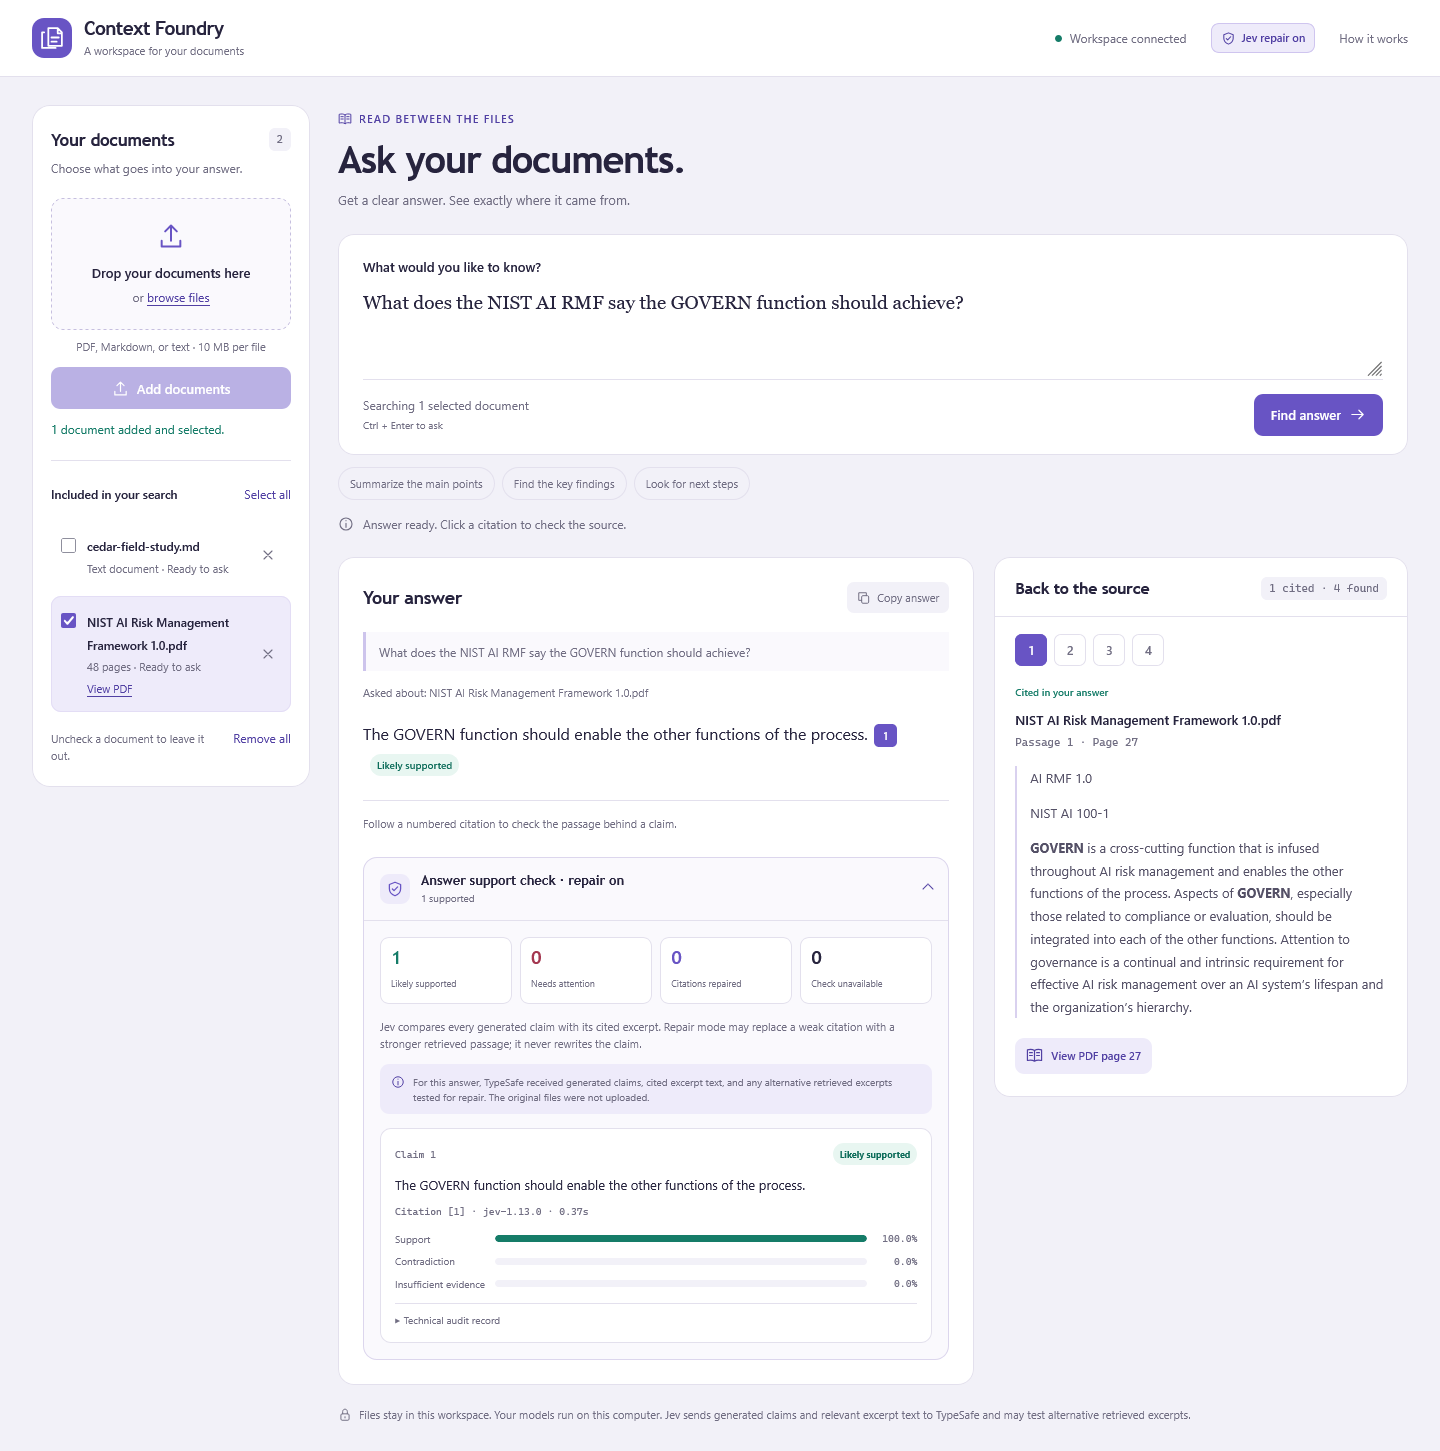This screenshot has width=1440, height=1451.
Task: Click the Find answer button
Action: pos(1318,415)
